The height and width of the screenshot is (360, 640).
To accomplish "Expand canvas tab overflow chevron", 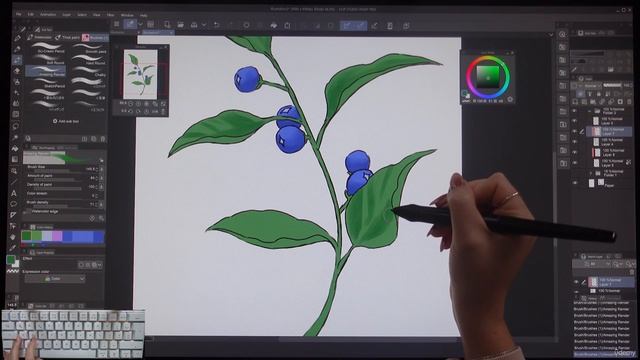I will pyautogui.click(x=551, y=35).
